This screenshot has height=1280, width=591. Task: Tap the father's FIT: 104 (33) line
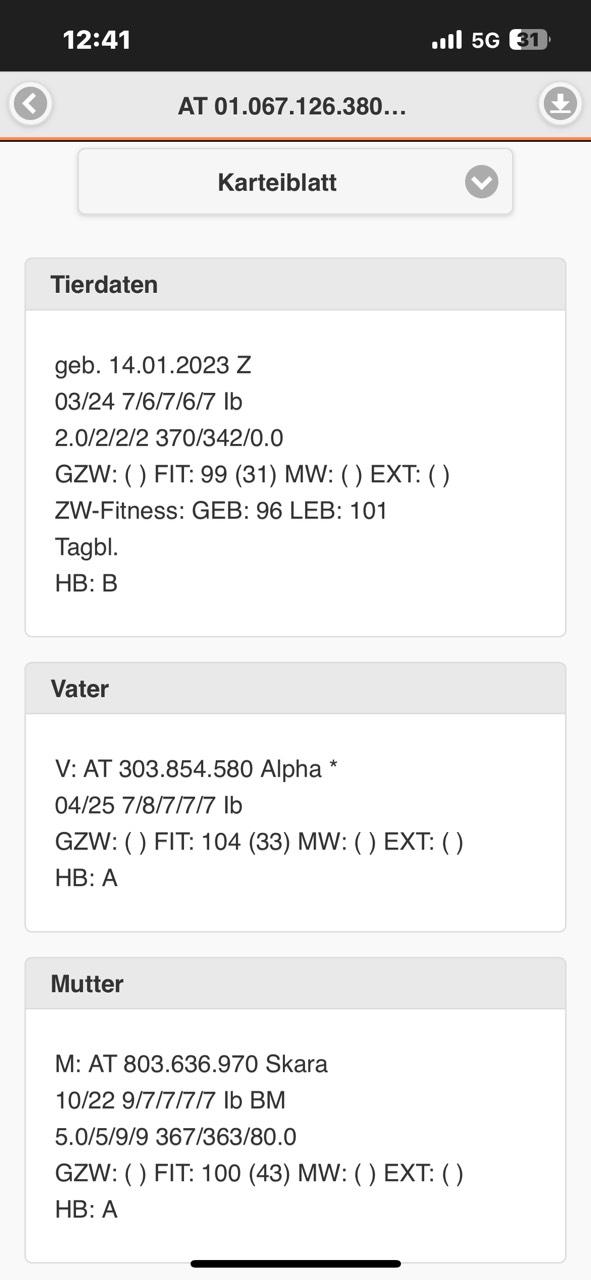point(259,841)
